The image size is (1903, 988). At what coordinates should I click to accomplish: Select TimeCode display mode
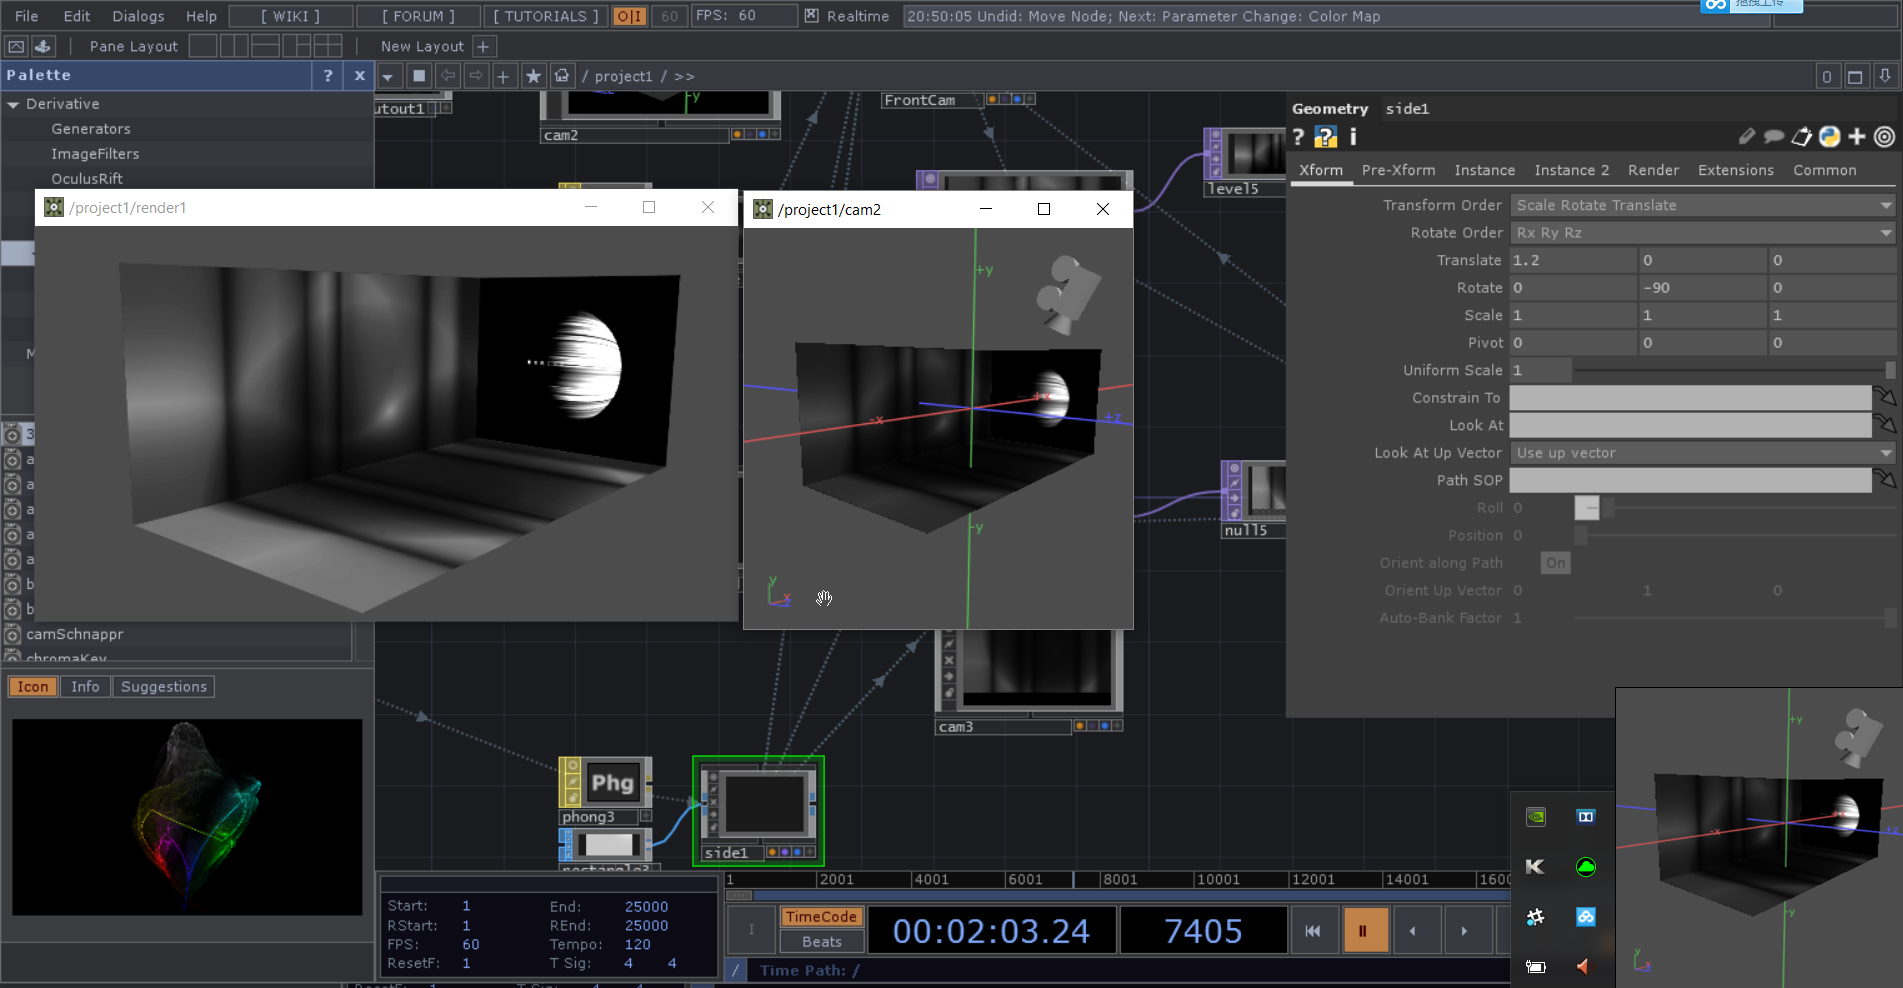click(820, 917)
